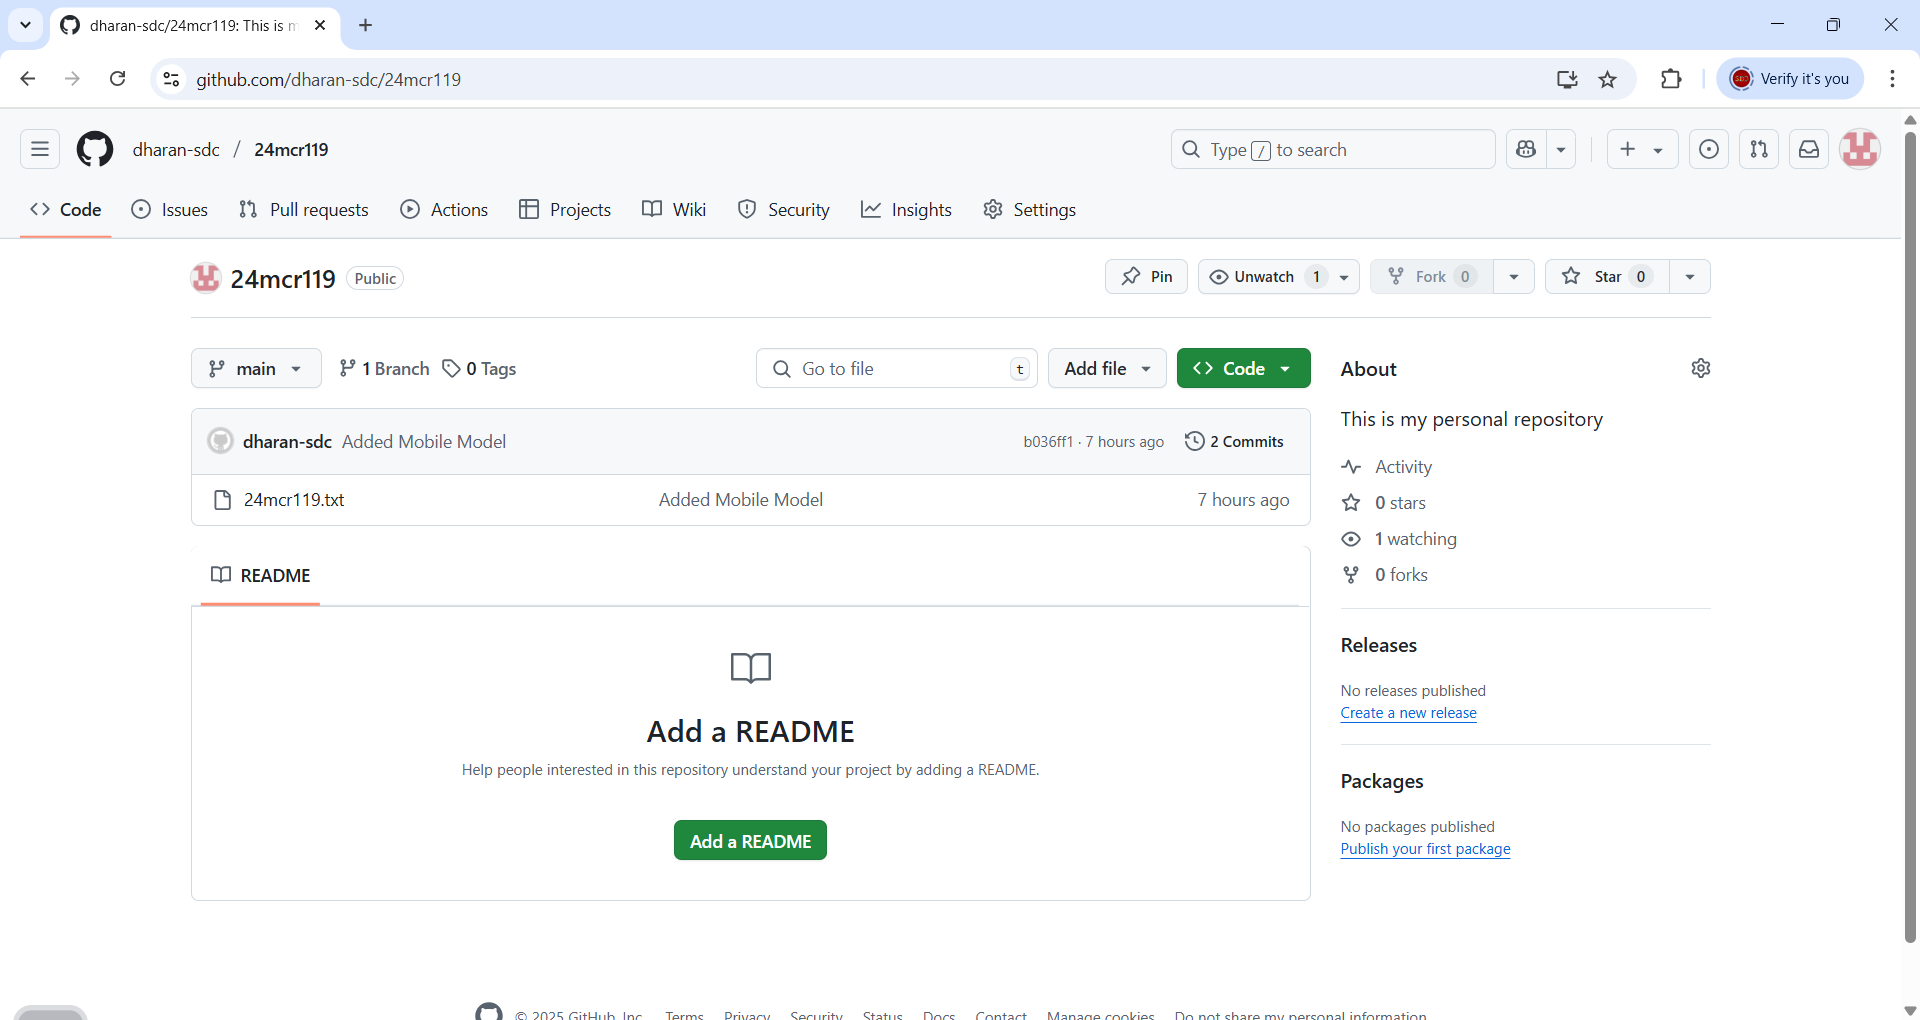Open the Activity link in About
Screen dimensions: 1920x1020
[1402, 467]
